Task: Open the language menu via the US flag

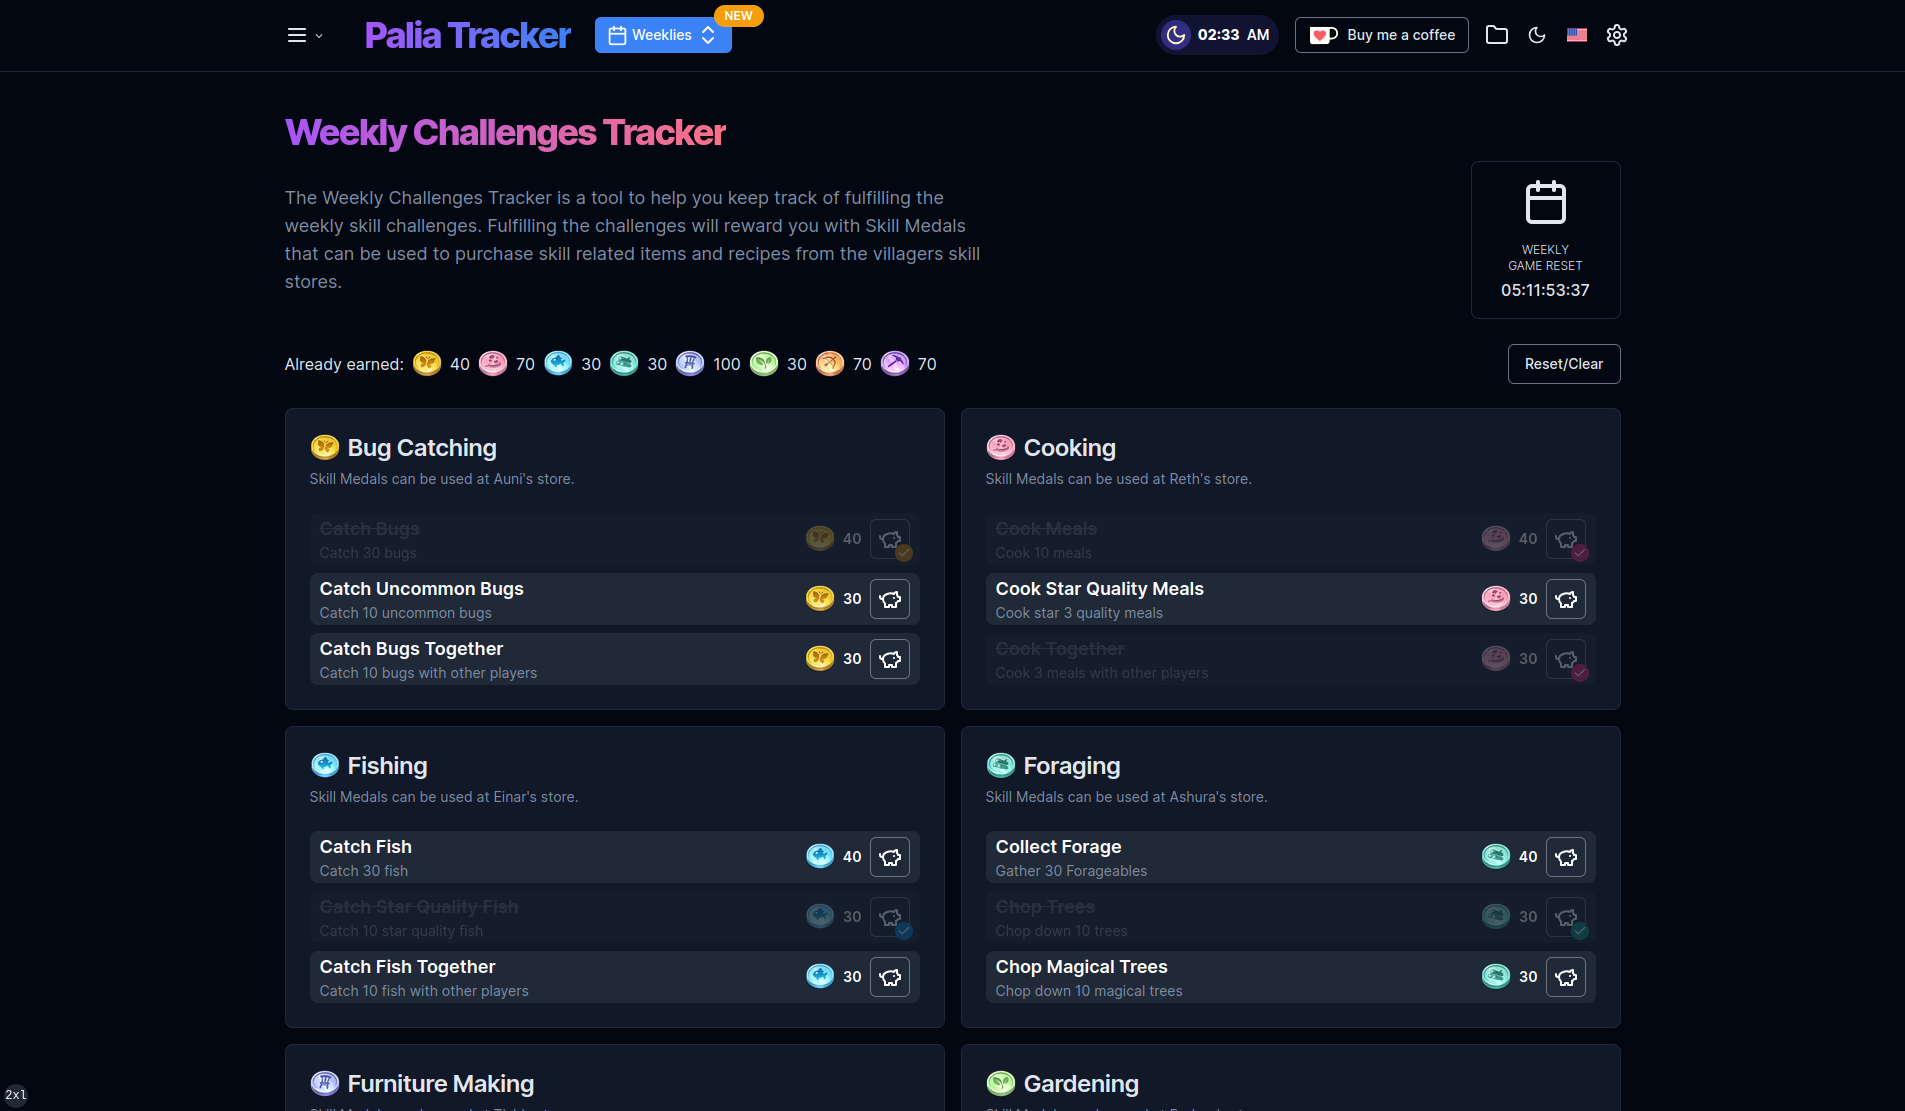Action: click(1577, 35)
